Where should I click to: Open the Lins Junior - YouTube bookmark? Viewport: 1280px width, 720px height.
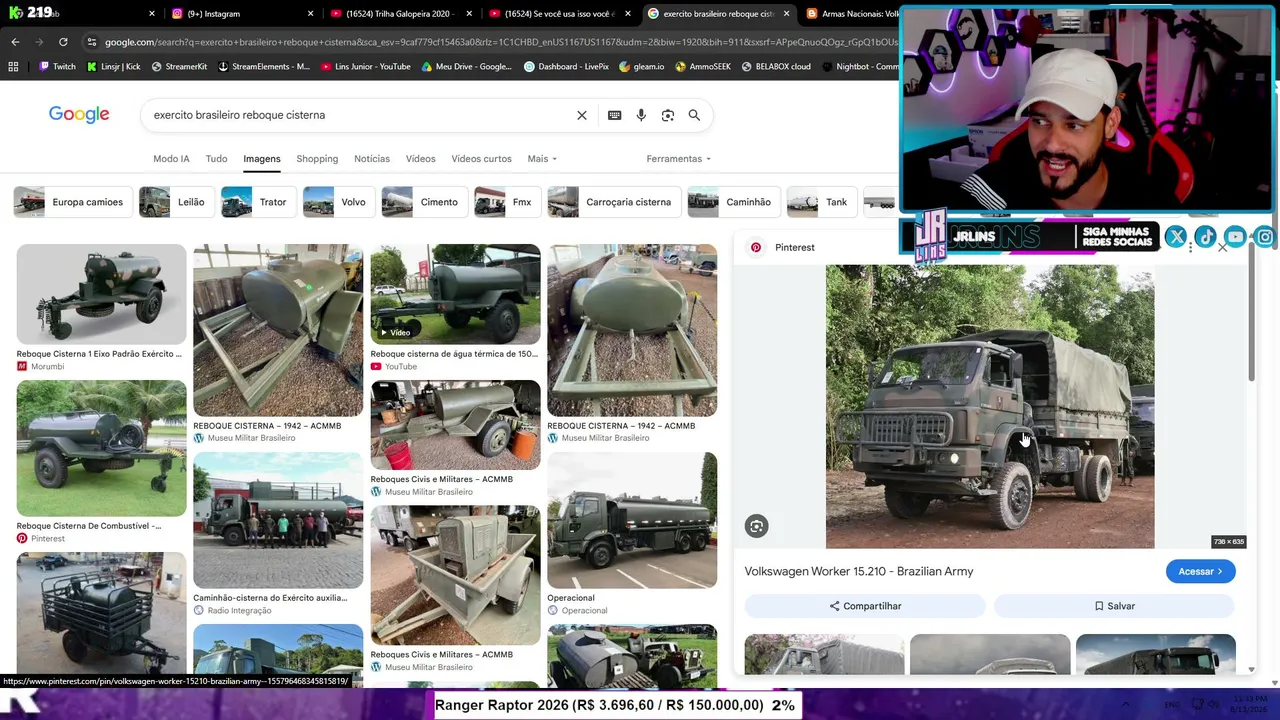click(366, 67)
